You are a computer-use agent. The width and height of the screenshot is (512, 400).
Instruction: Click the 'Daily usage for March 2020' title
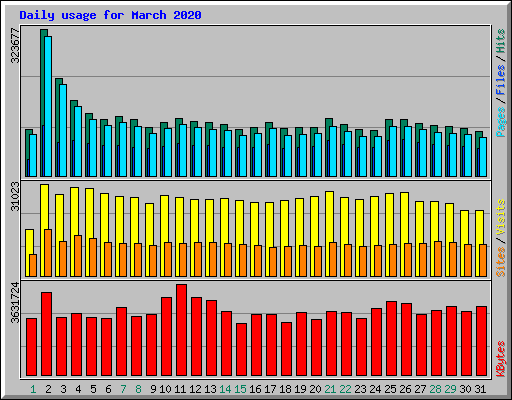[x=110, y=15]
